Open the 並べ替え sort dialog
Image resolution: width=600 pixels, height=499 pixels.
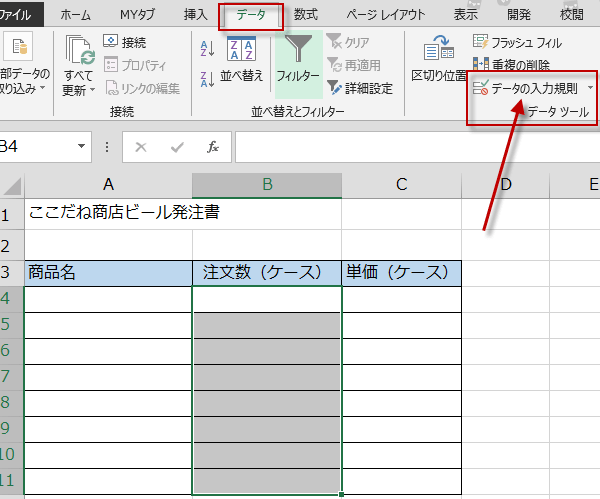click(x=241, y=59)
